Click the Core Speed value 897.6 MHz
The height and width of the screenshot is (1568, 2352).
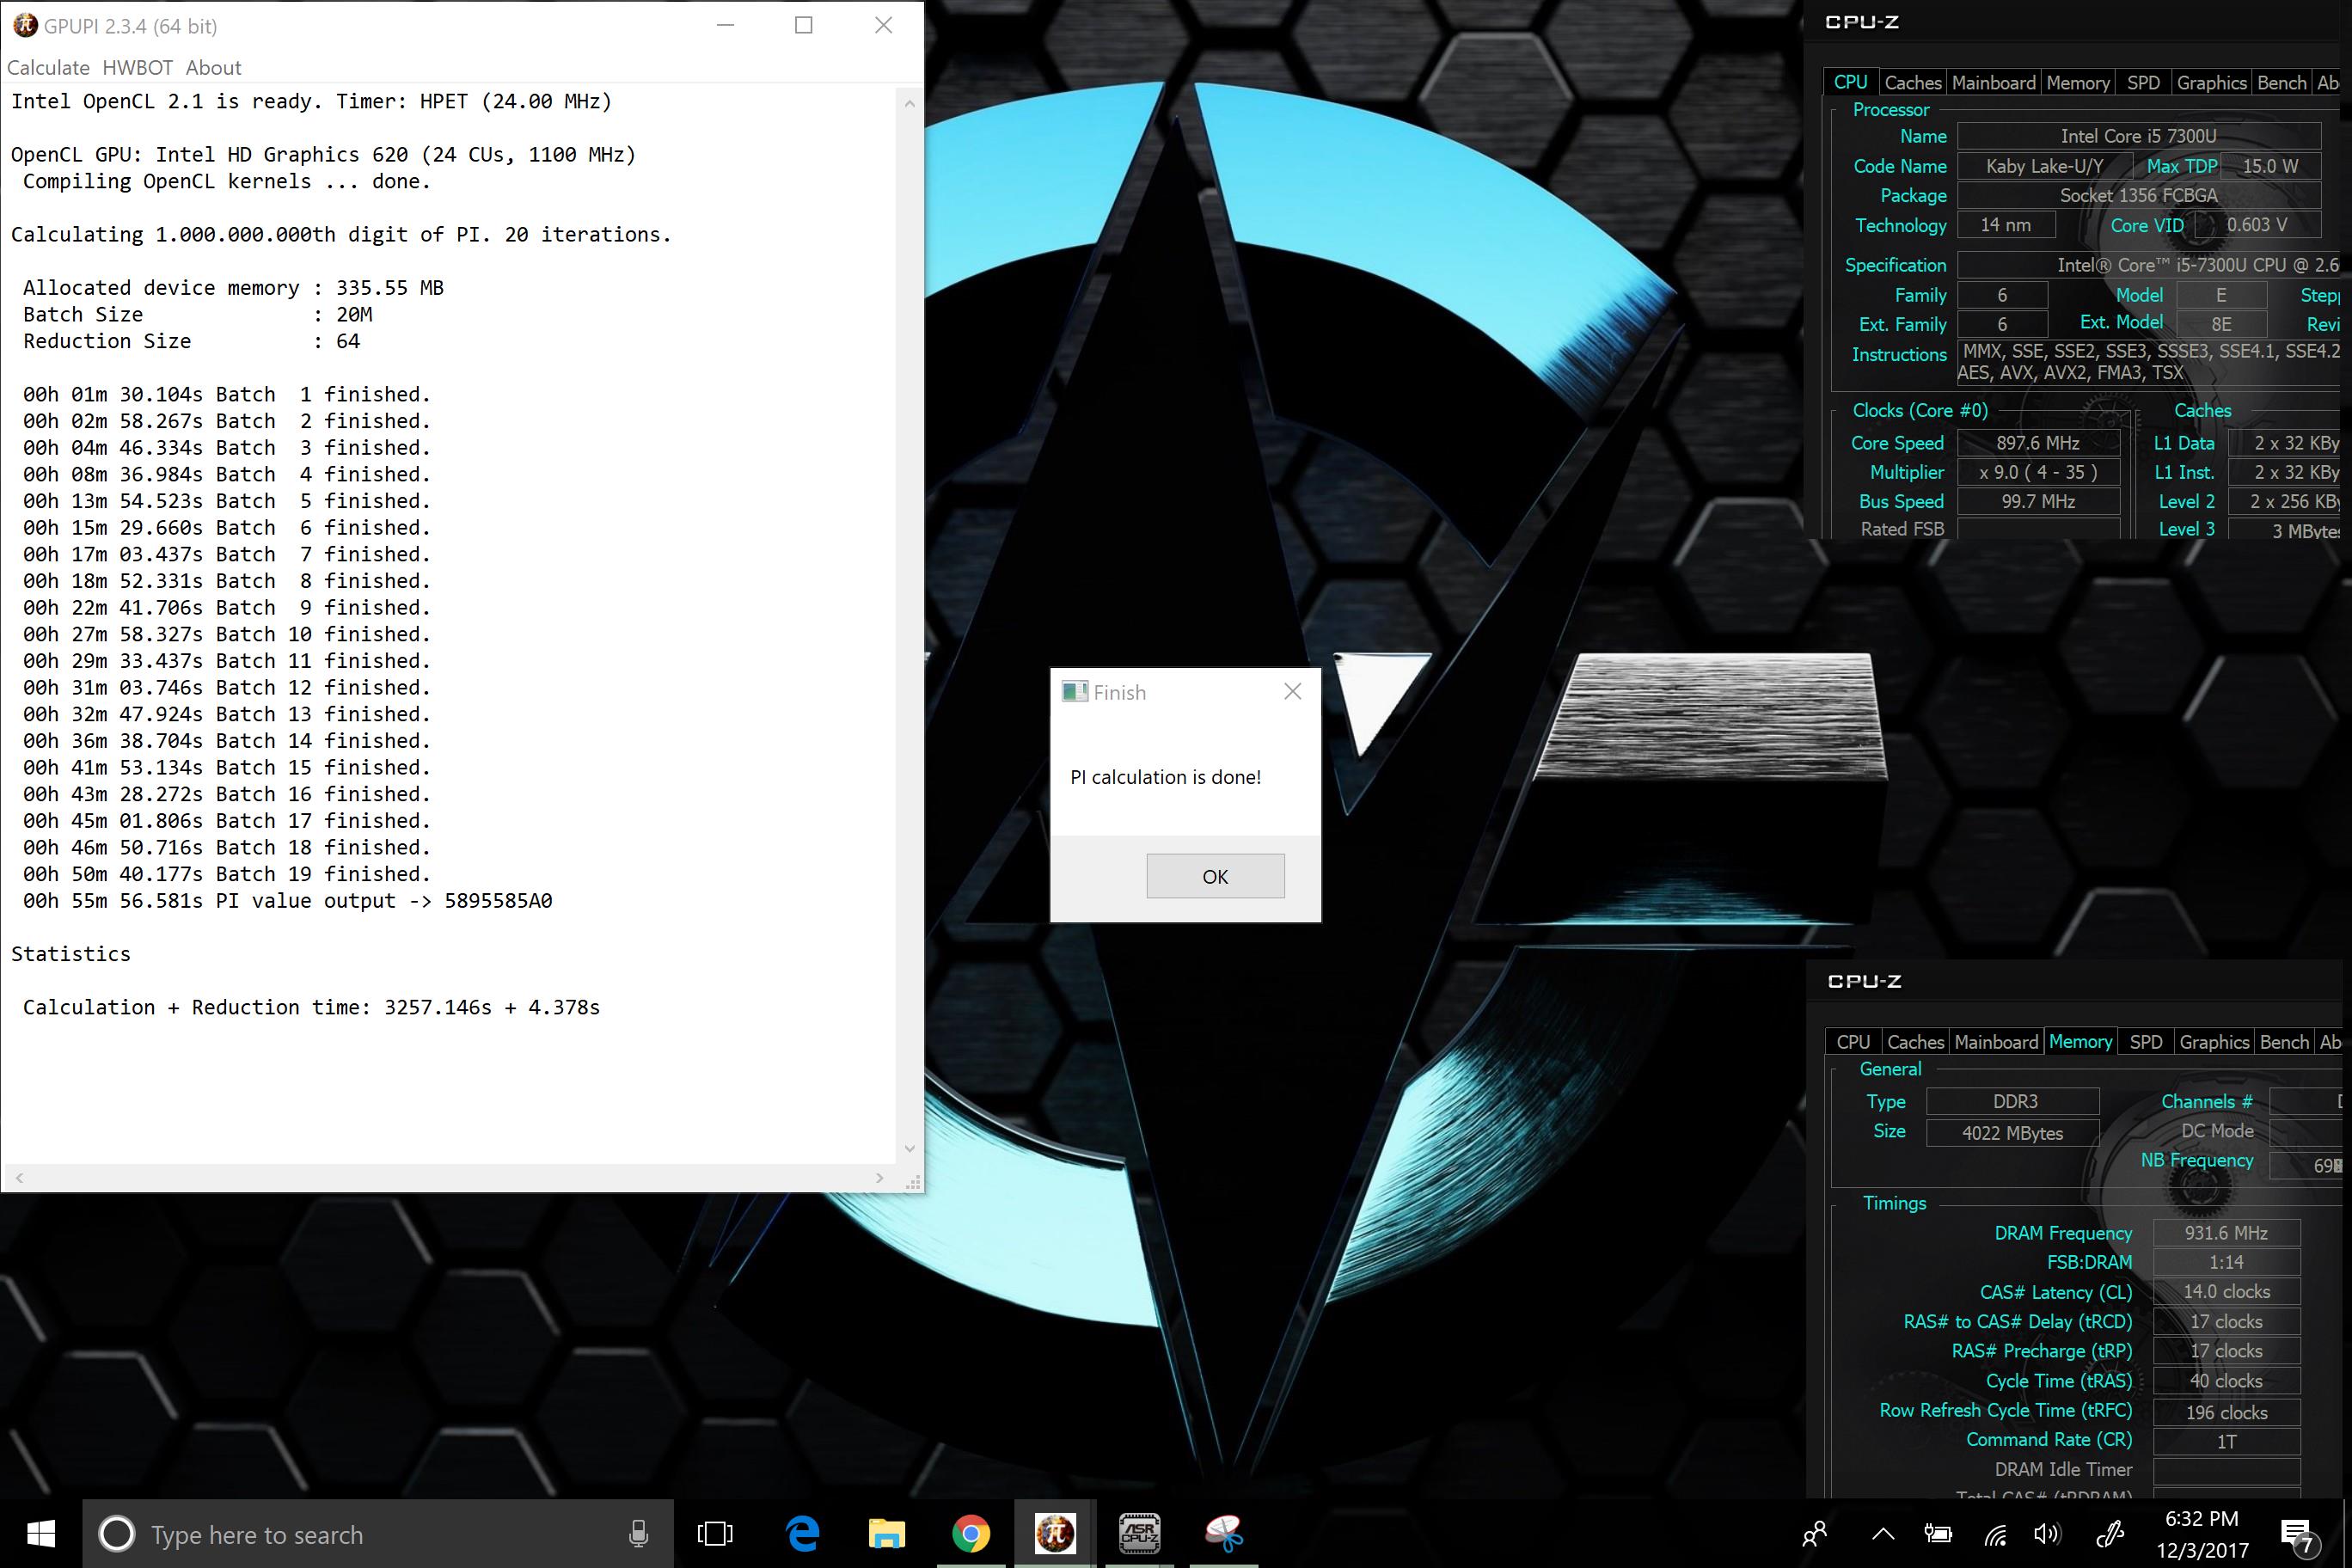pos(2038,443)
